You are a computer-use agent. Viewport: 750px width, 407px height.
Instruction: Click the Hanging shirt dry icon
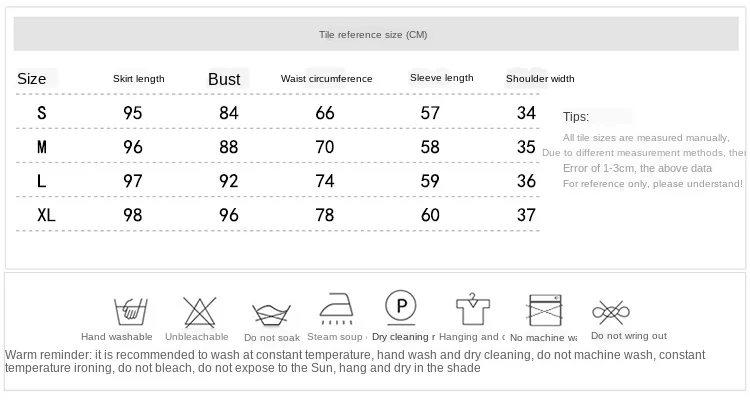[x=470, y=310]
